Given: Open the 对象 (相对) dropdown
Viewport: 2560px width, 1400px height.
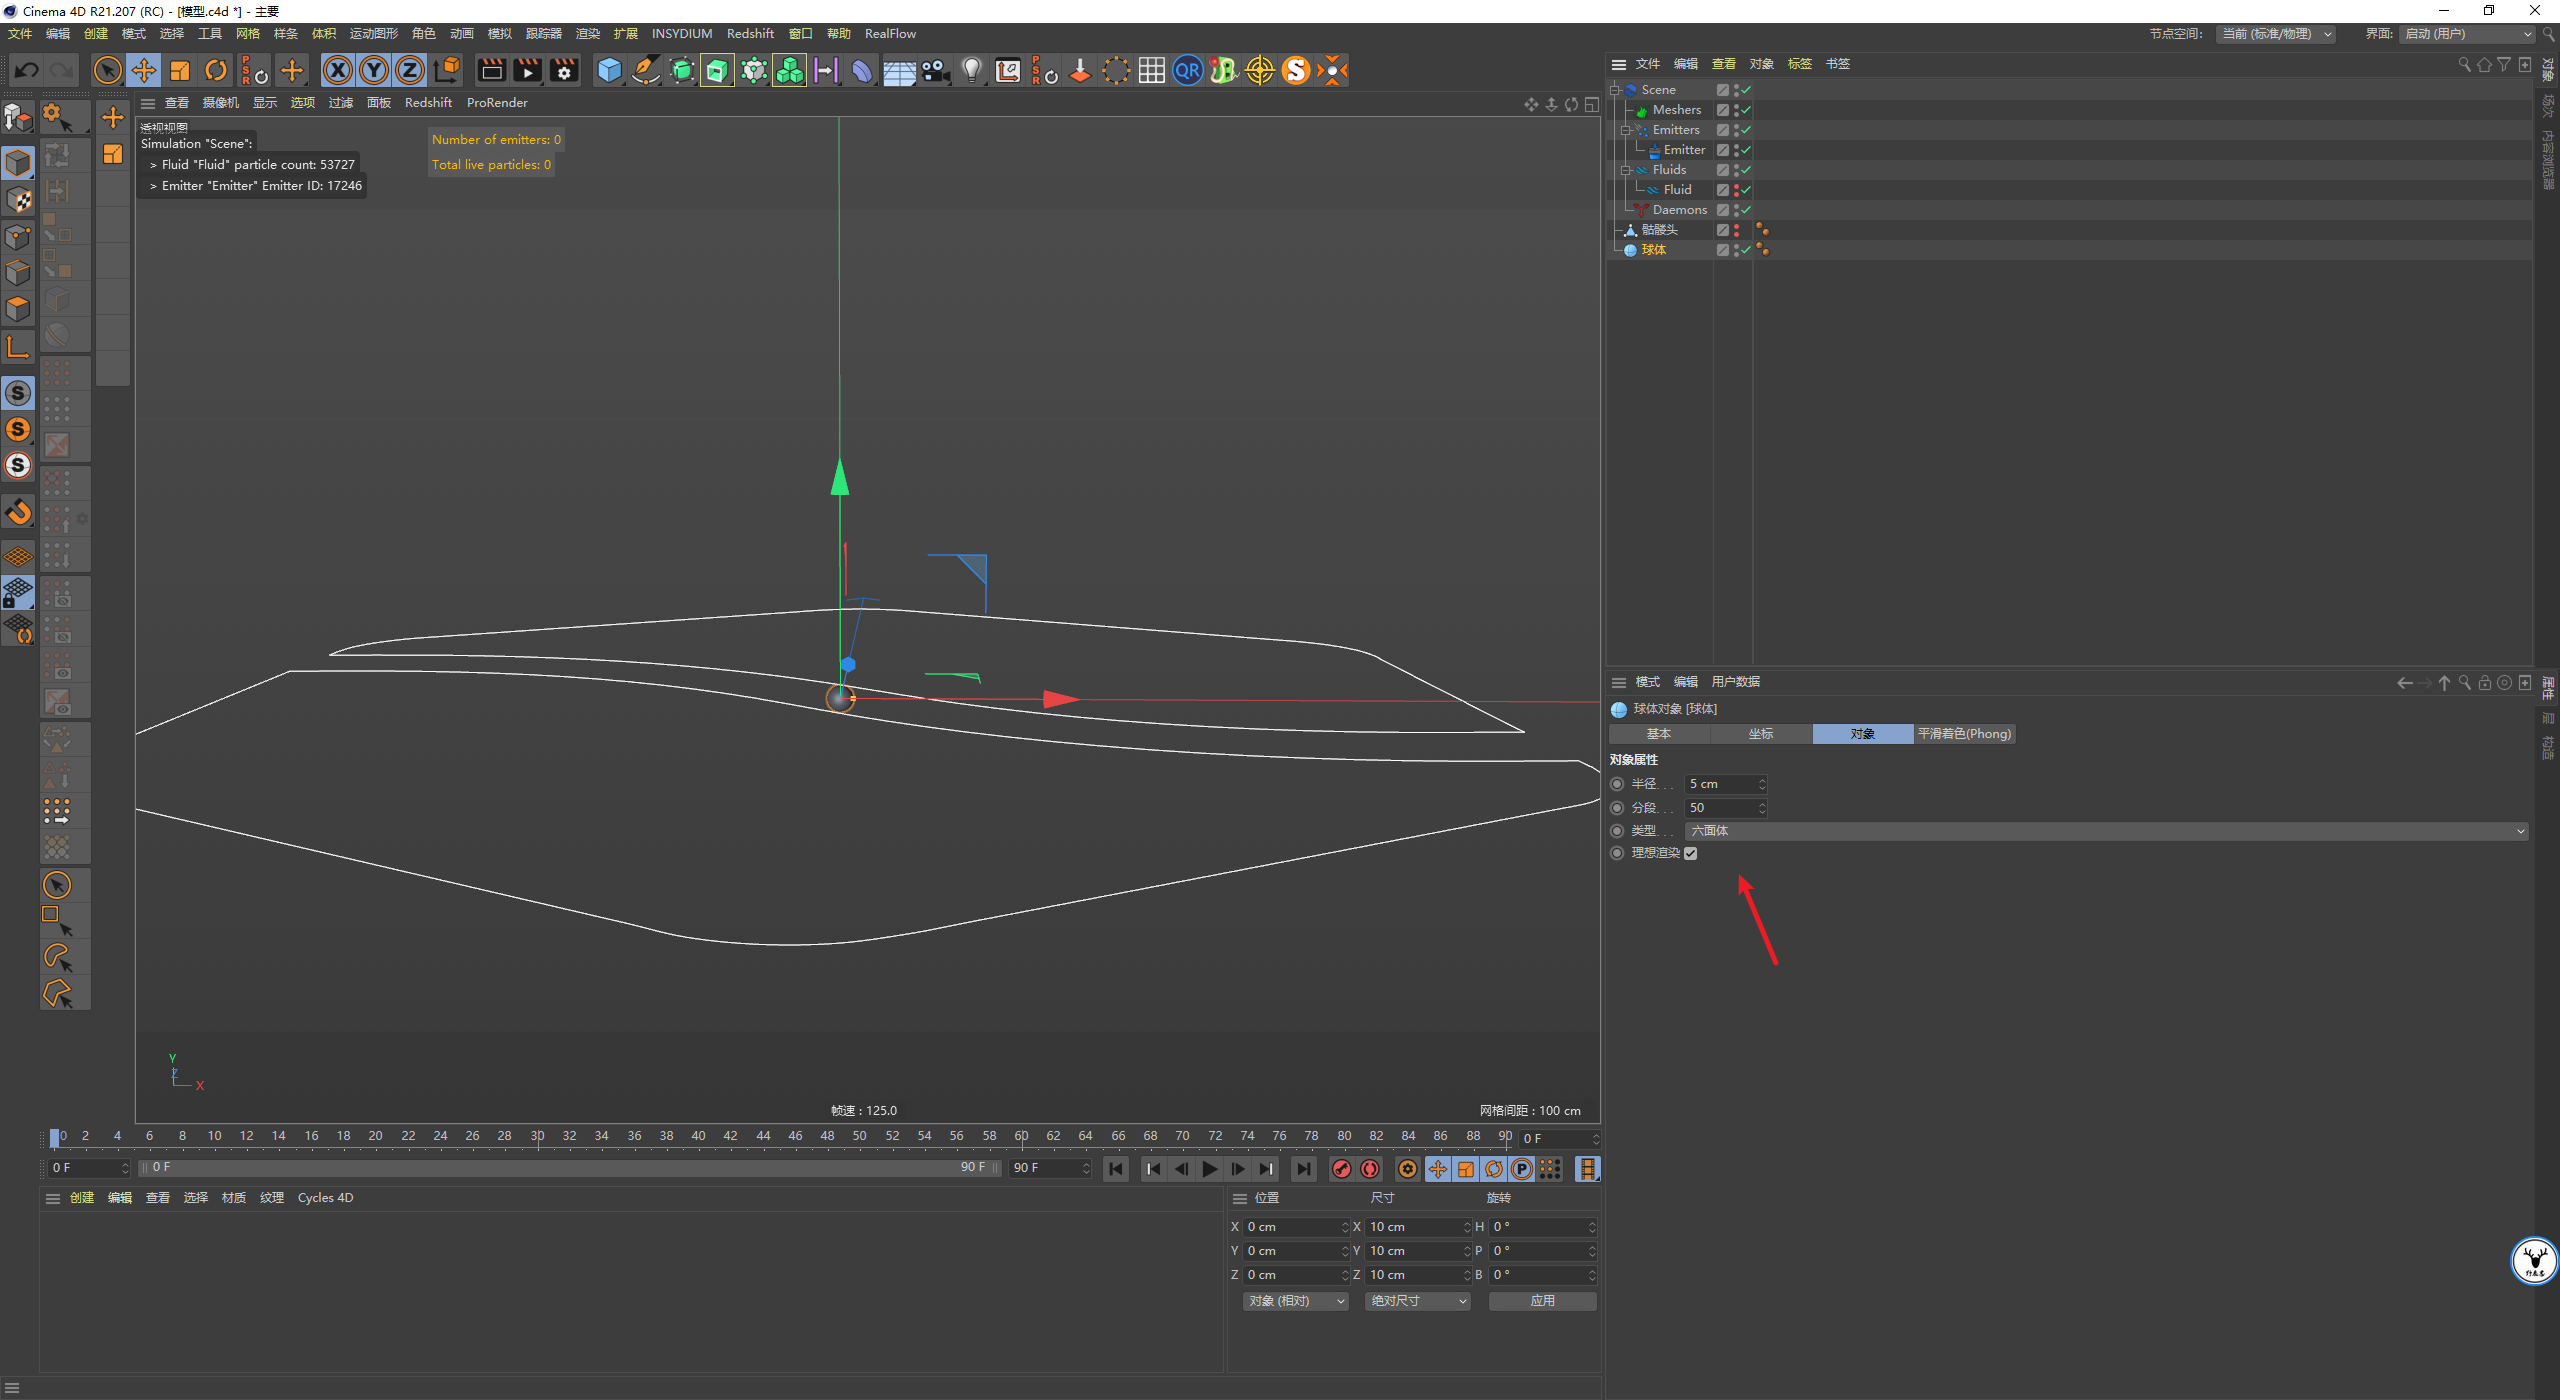Looking at the screenshot, I should point(1296,1301).
